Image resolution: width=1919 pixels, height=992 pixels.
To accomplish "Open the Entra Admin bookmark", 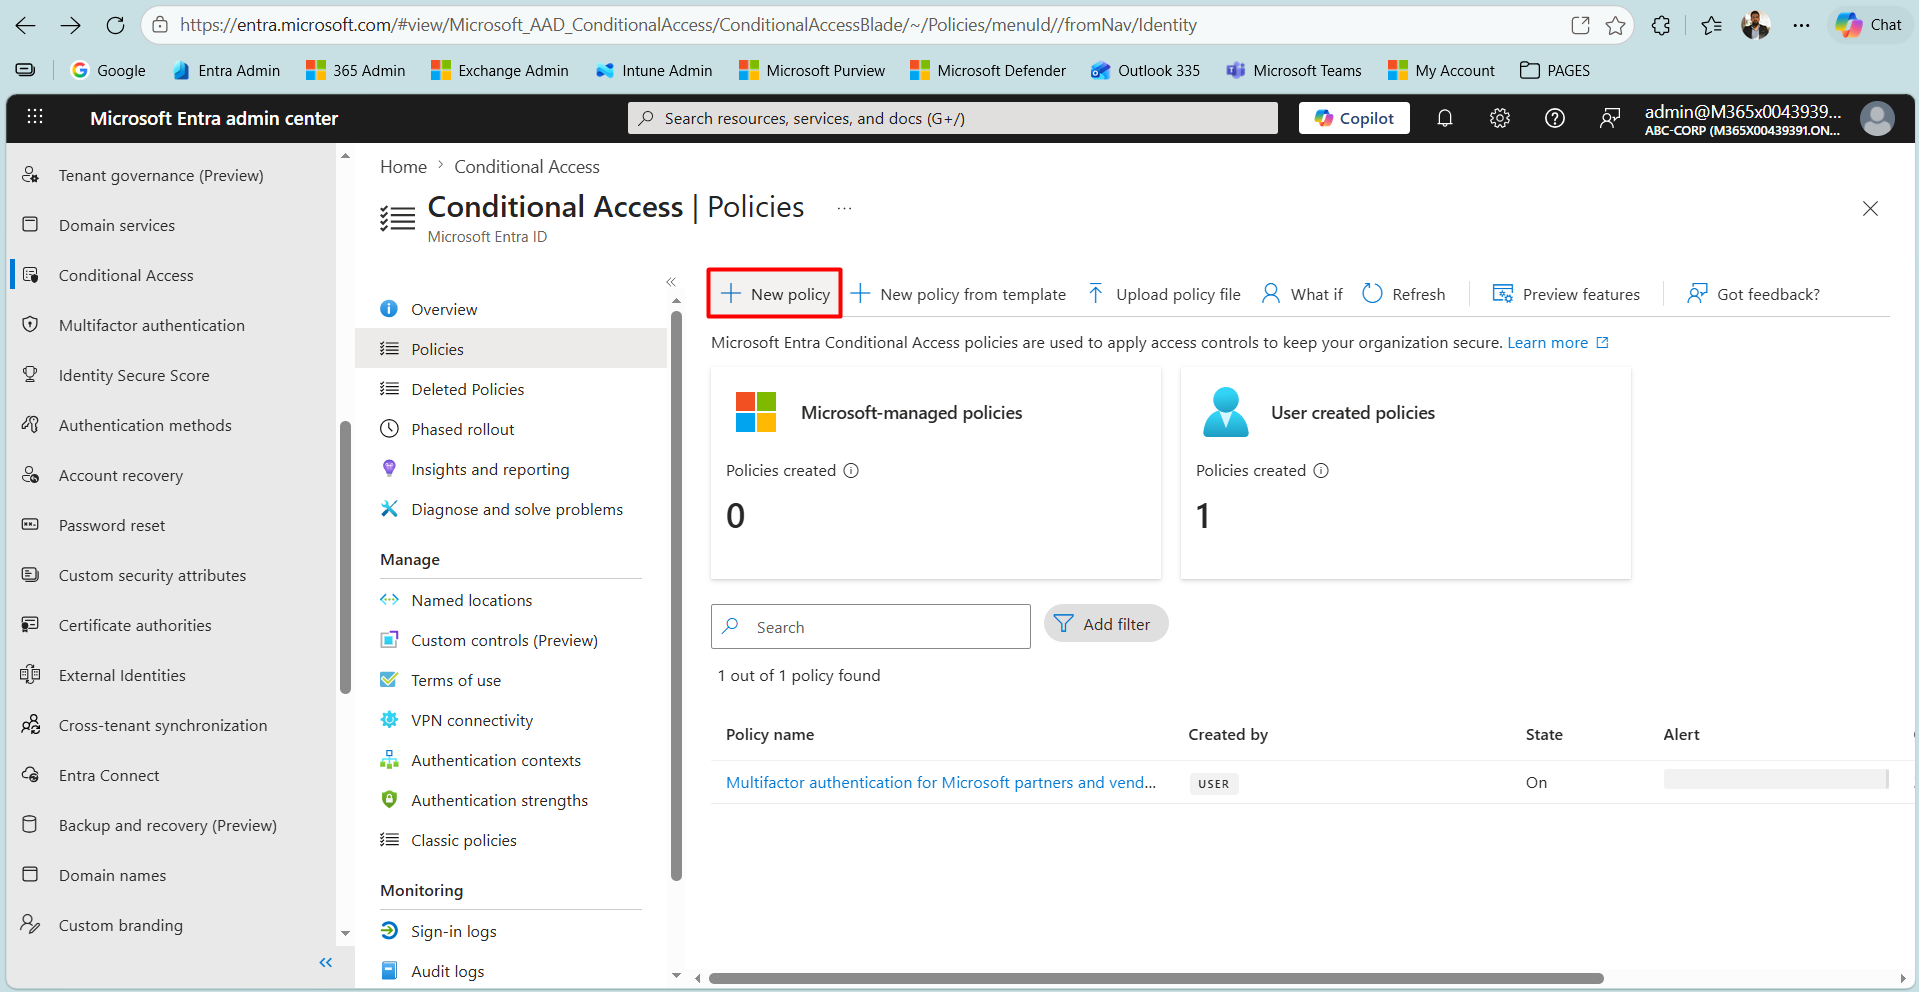I will tap(226, 70).
